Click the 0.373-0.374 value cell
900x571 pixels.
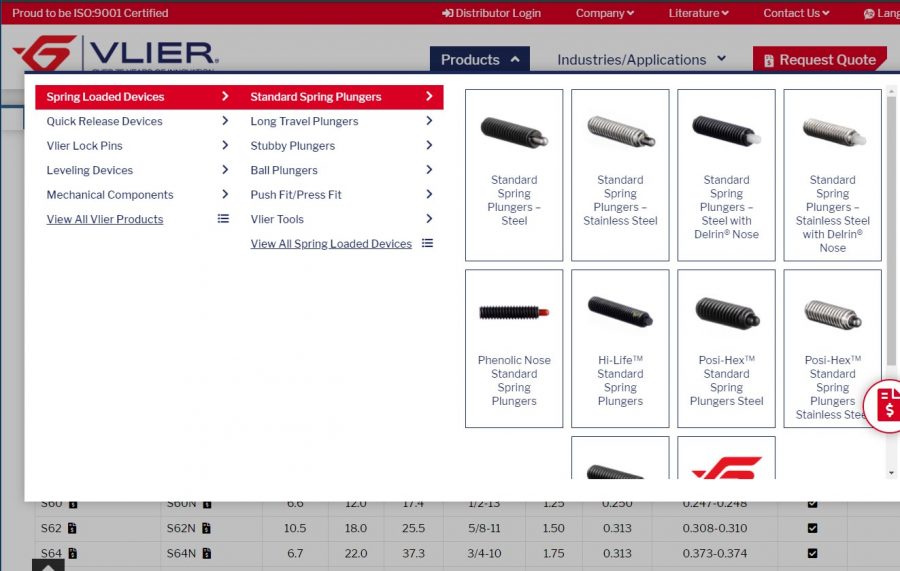[715, 553]
